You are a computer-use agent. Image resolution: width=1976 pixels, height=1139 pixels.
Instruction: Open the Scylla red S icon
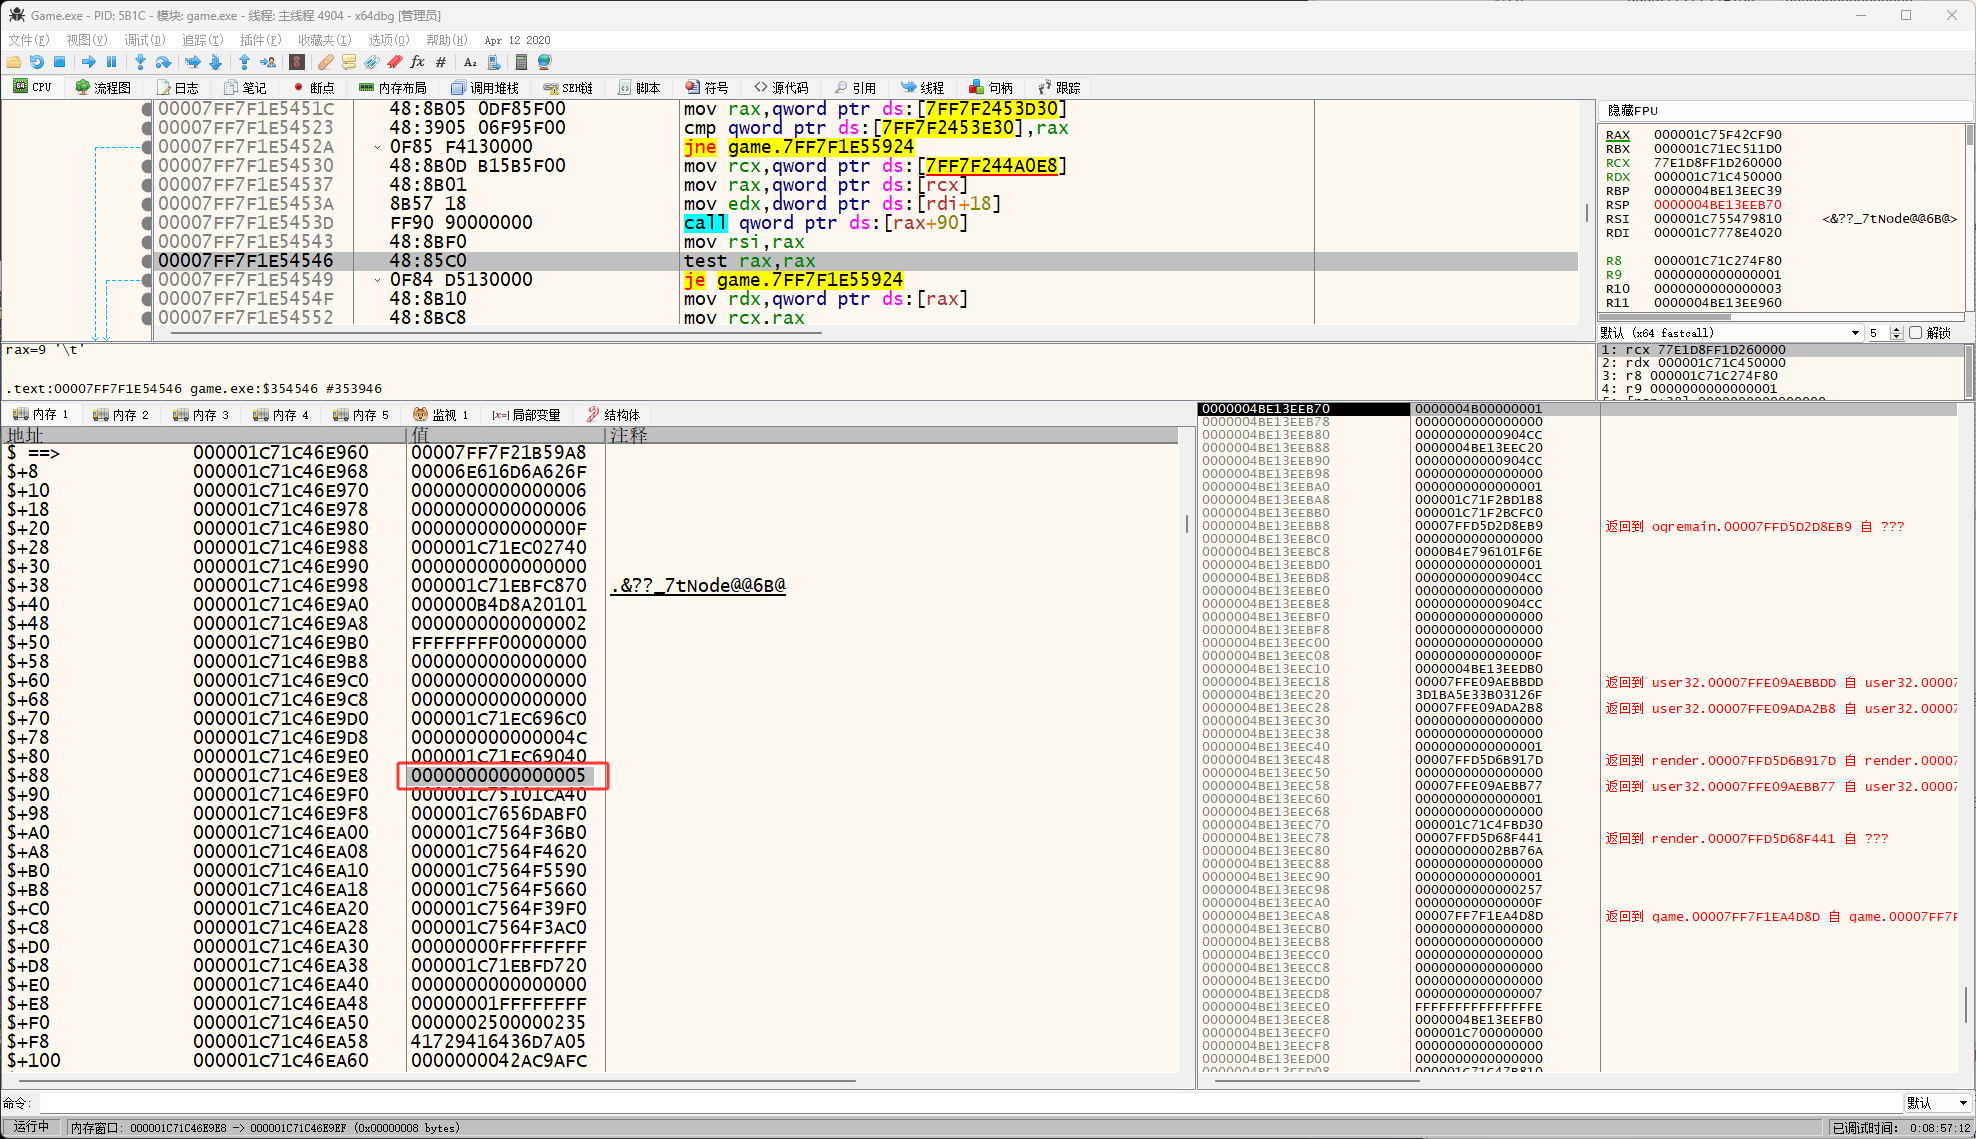pos(297,62)
